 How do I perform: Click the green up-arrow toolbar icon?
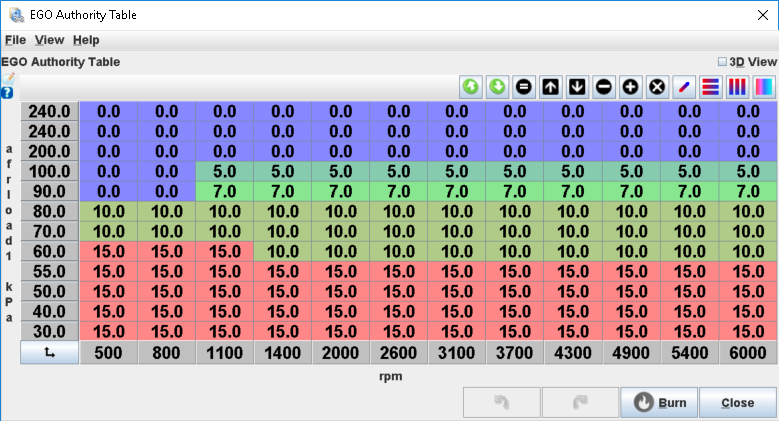(x=470, y=87)
